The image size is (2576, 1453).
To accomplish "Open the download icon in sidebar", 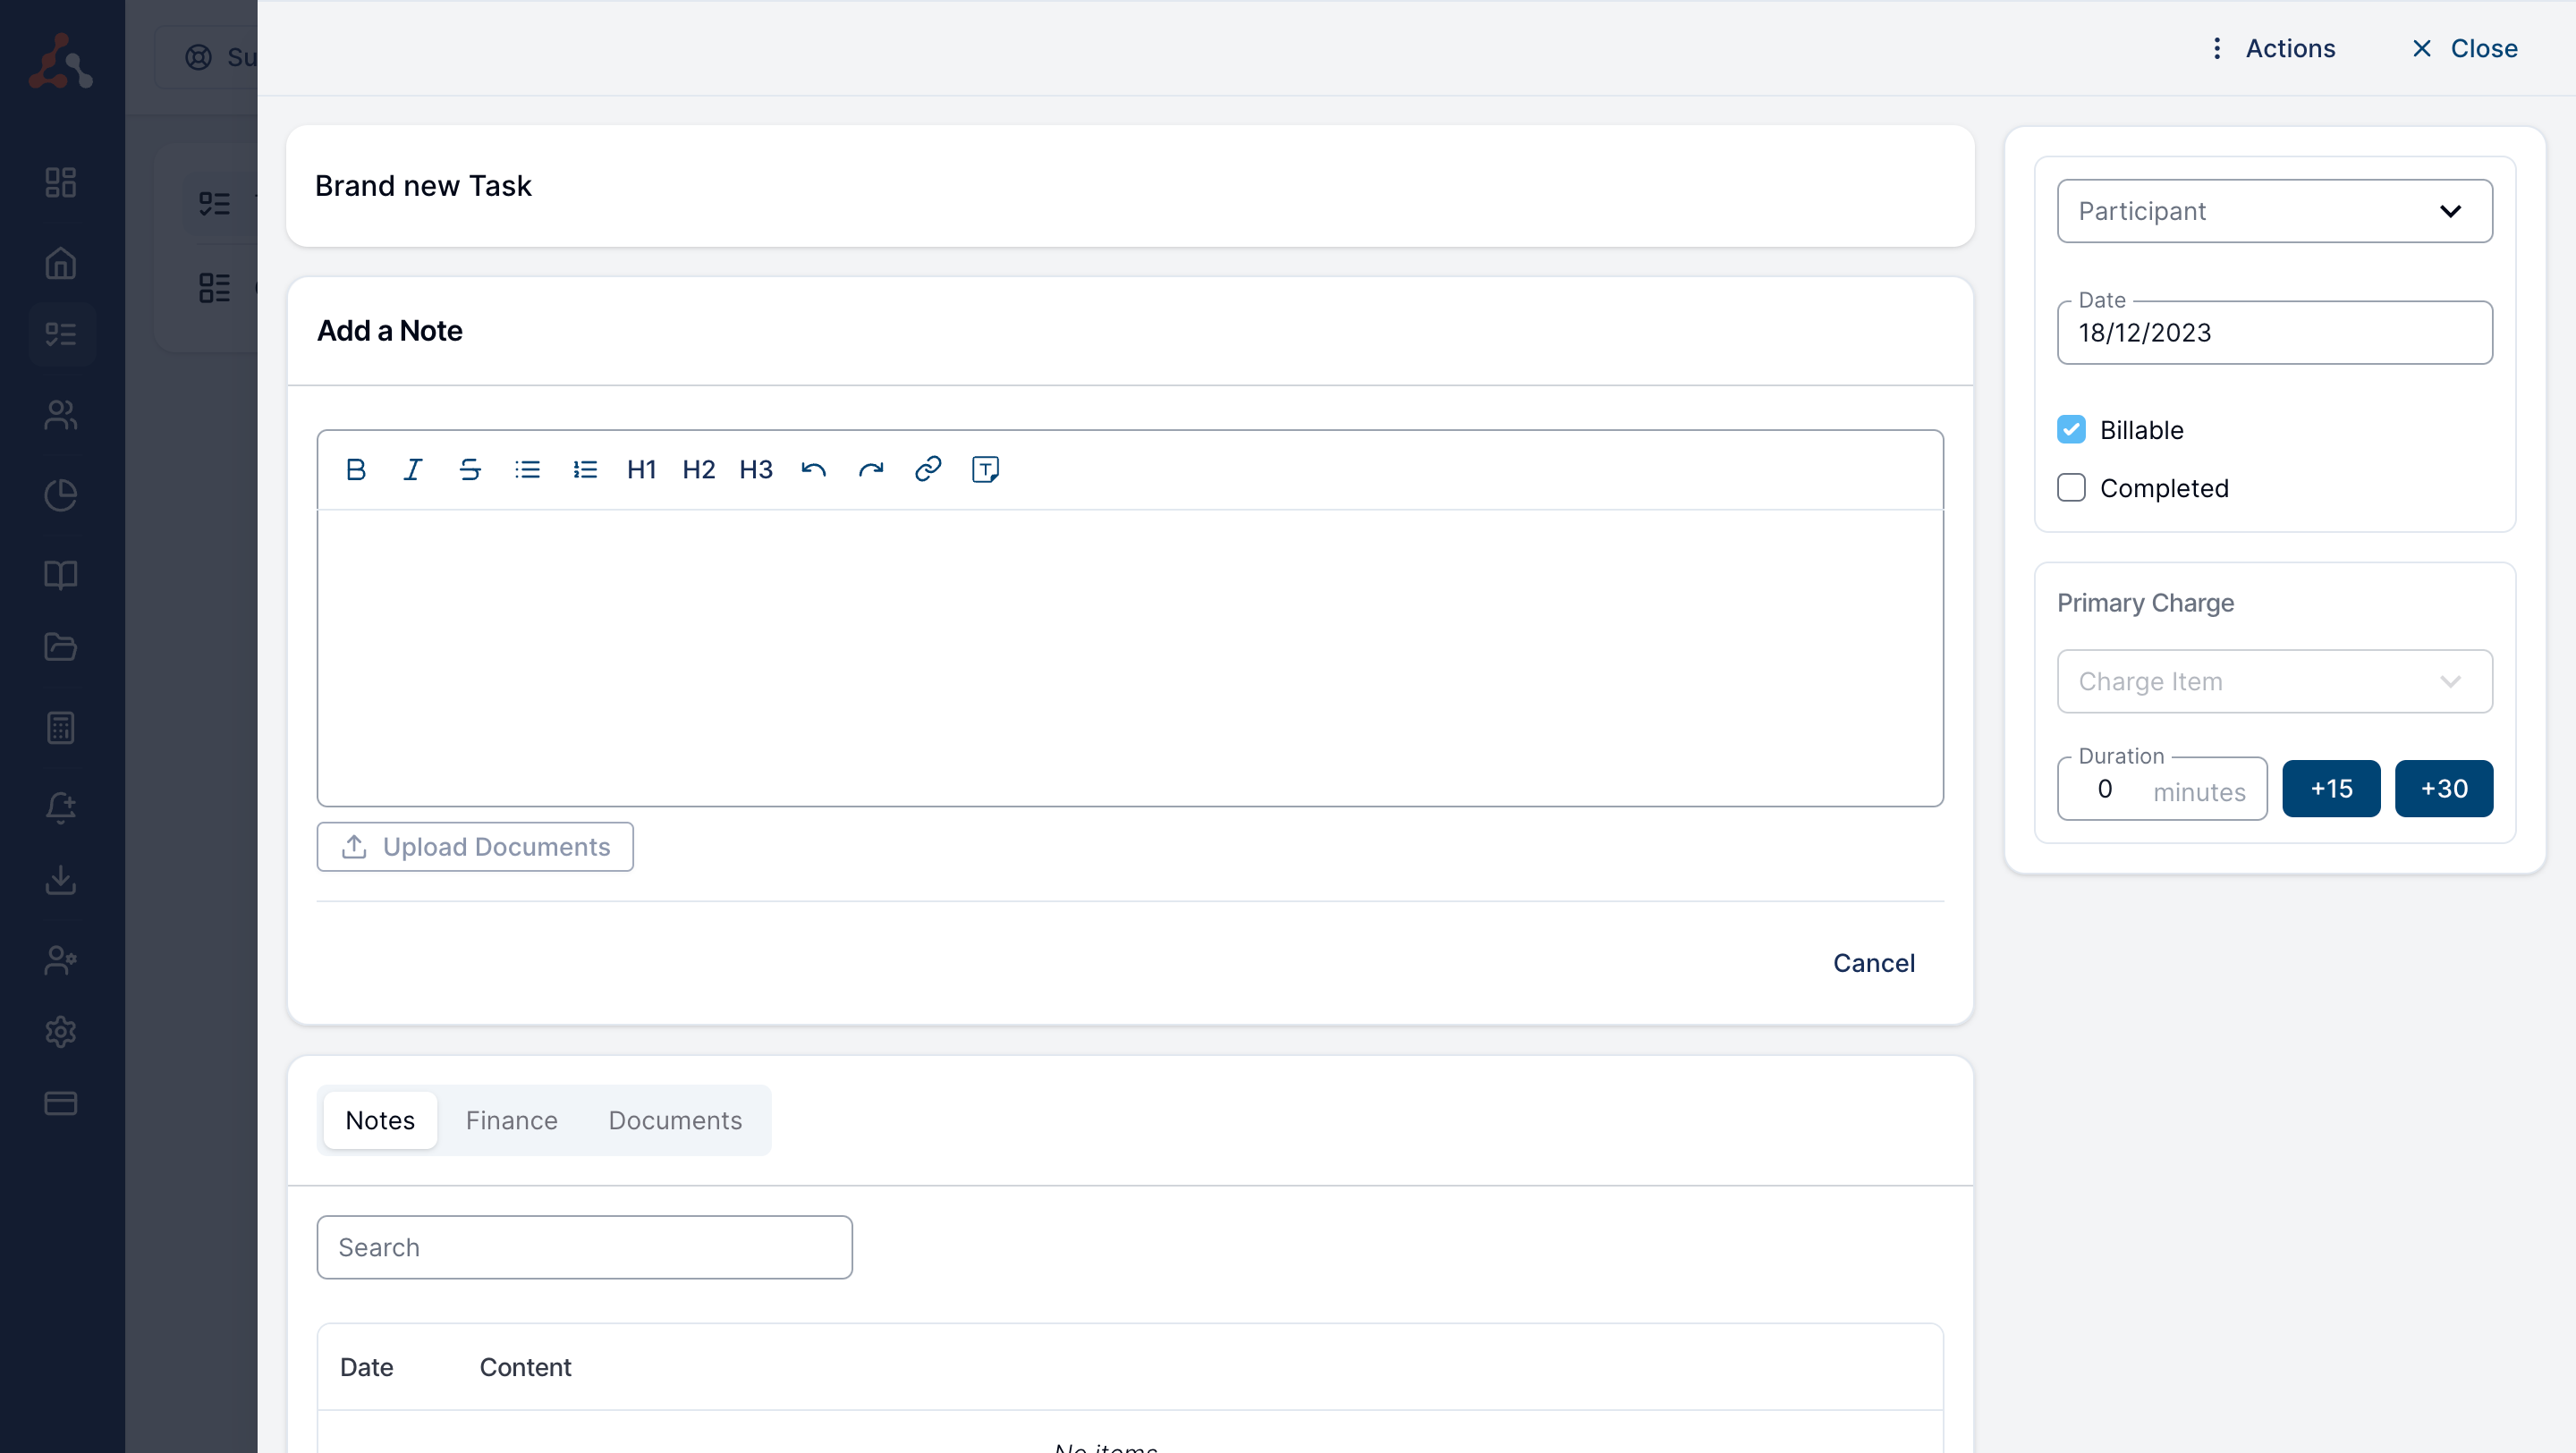I will pyautogui.click(x=61, y=880).
